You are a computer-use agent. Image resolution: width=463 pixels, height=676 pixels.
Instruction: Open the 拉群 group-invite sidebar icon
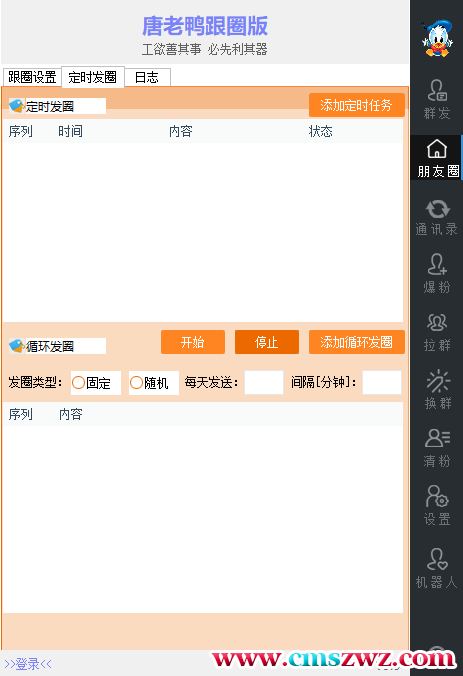pos(437,332)
